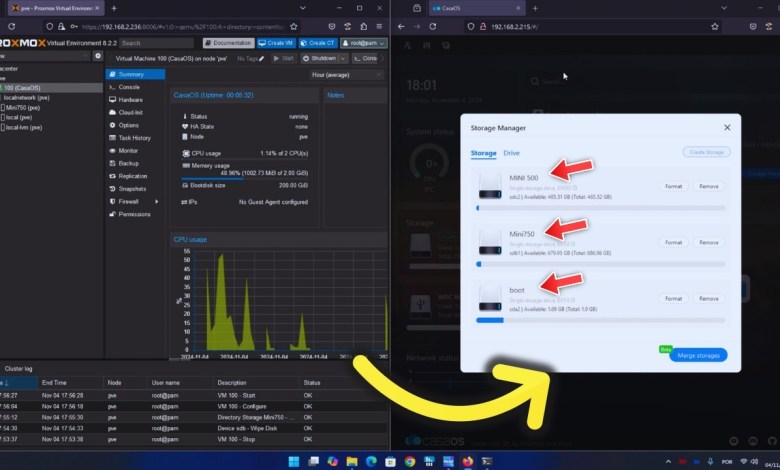The width and height of the screenshot is (780, 470).
Task: Select the 'Device sdb - Wipe Disk' log entry
Action: click(x=194, y=429)
